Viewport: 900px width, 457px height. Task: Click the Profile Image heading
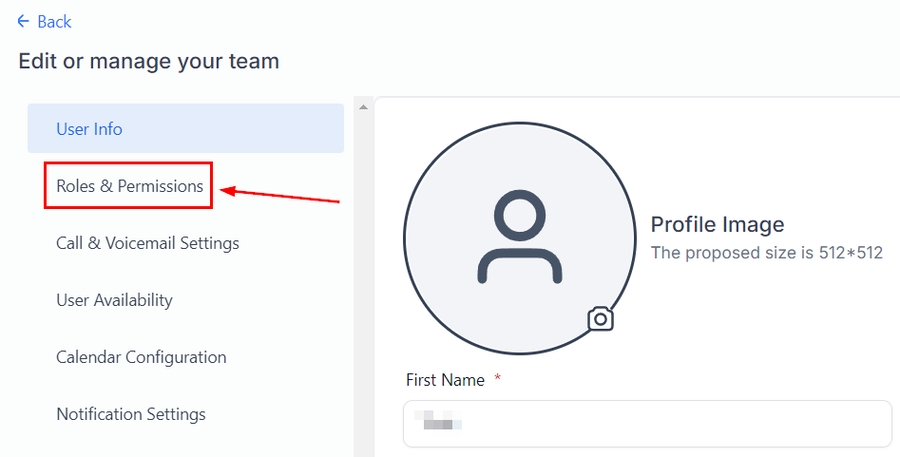click(717, 224)
